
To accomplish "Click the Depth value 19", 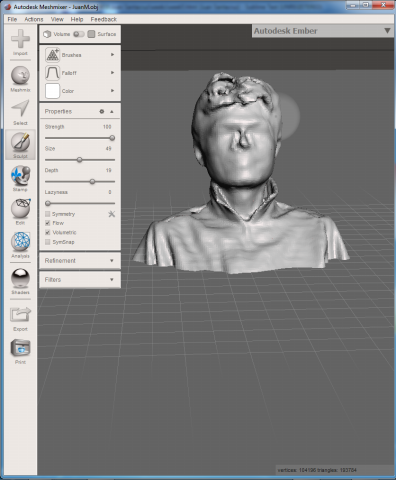I will click(108, 170).
